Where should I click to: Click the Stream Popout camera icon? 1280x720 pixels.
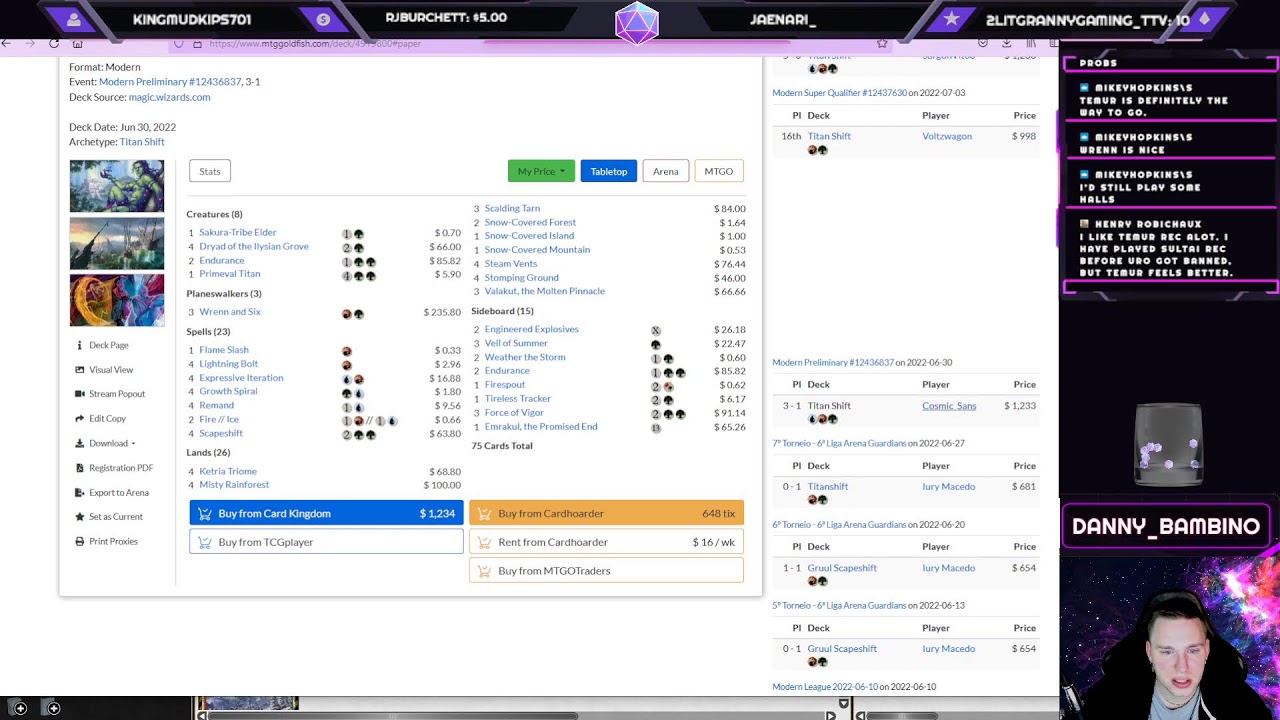[80, 394]
